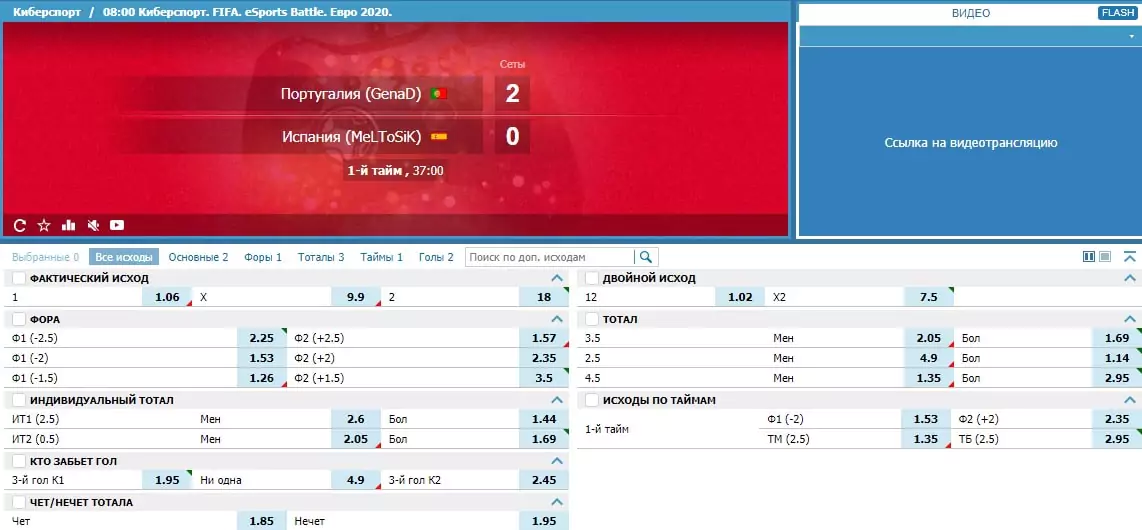The height and width of the screenshot is (530, 1142).
Task: Collapse the Фора section
Action: pyautogui.click(x=557, y=319)
